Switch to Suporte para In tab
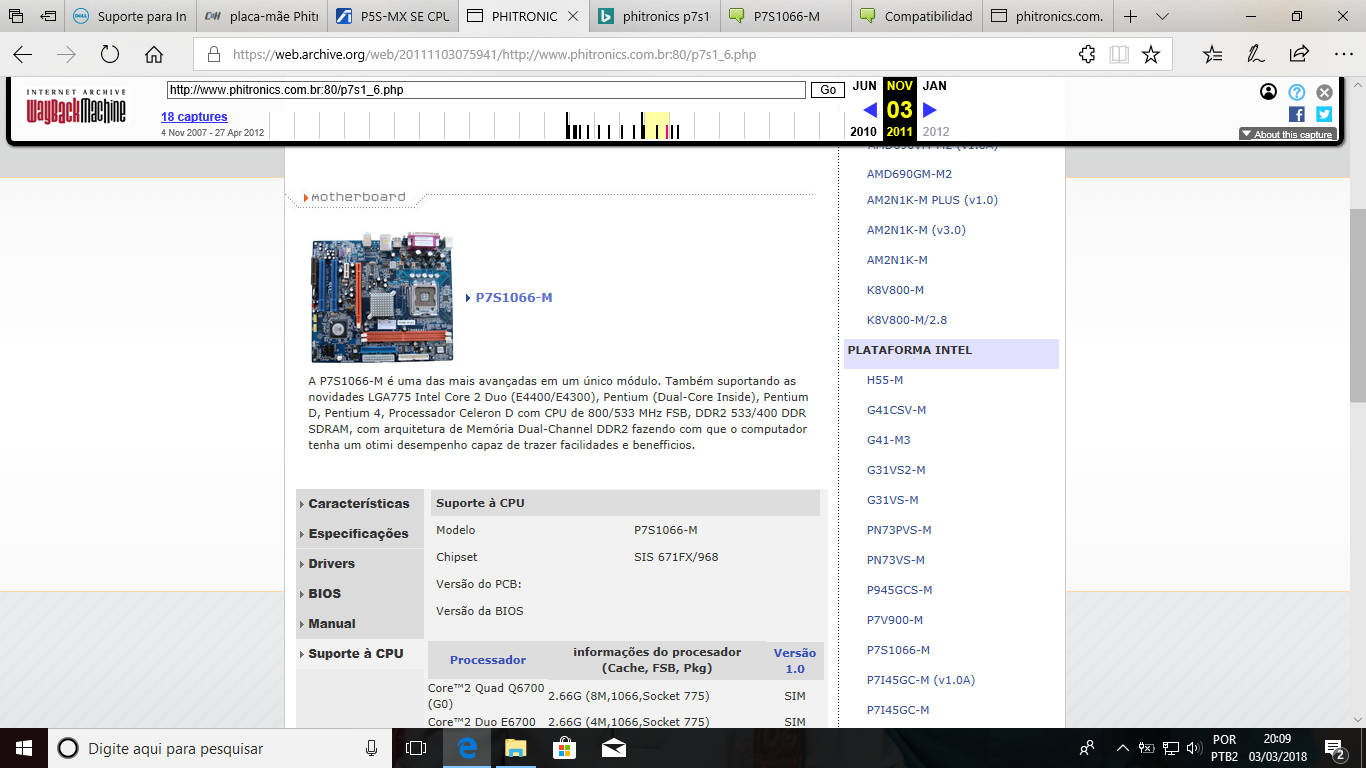 130,17
